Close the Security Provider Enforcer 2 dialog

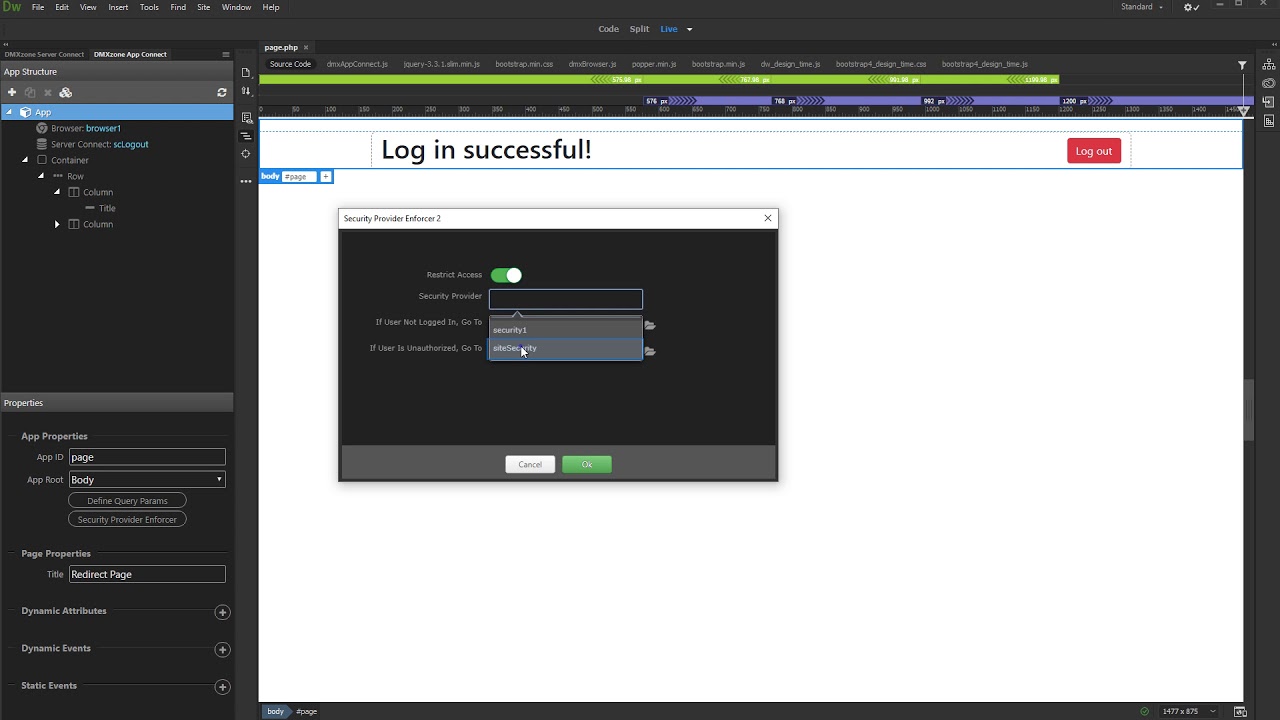point(768,218)
